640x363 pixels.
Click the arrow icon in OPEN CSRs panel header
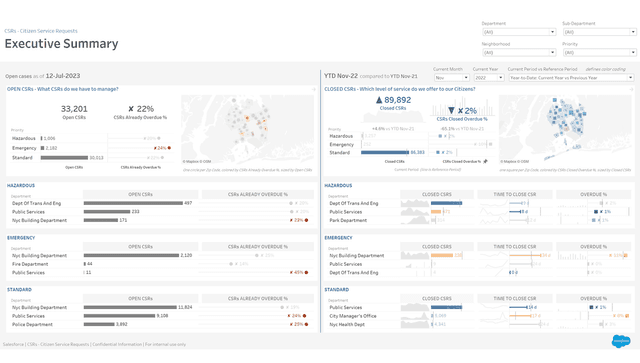tap(313, 89)
